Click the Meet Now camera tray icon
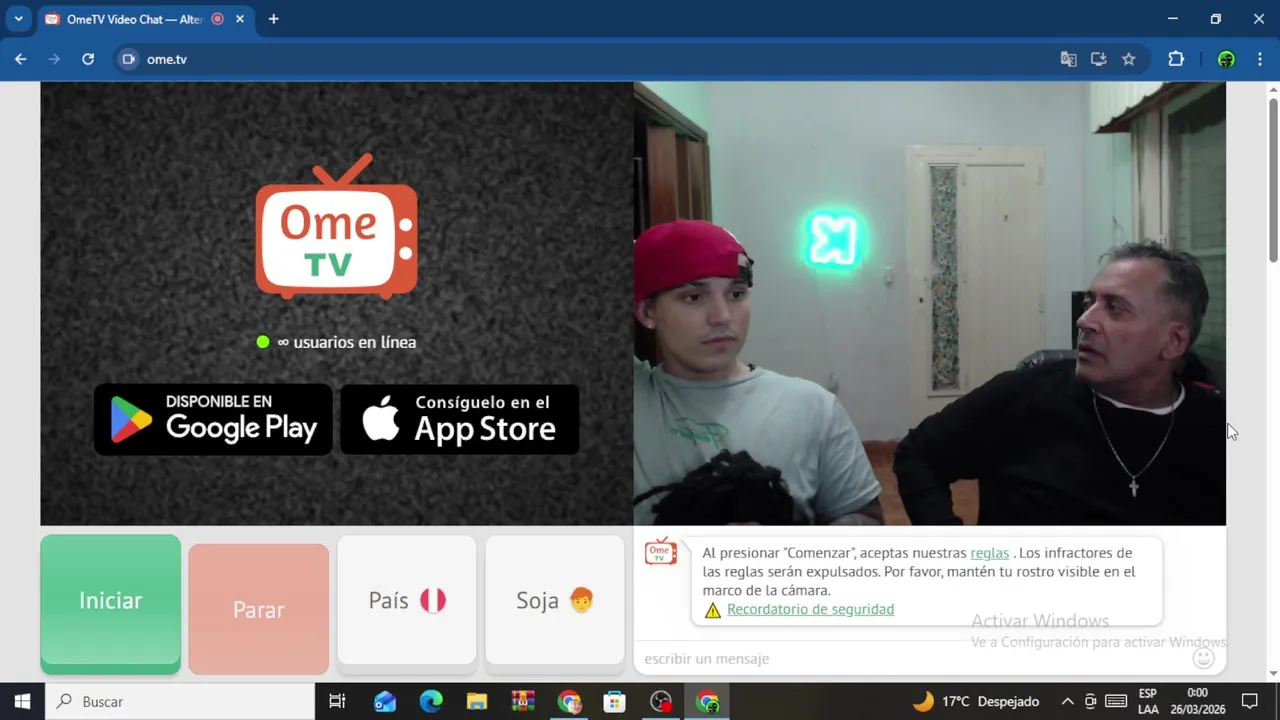 point(1091,701)
